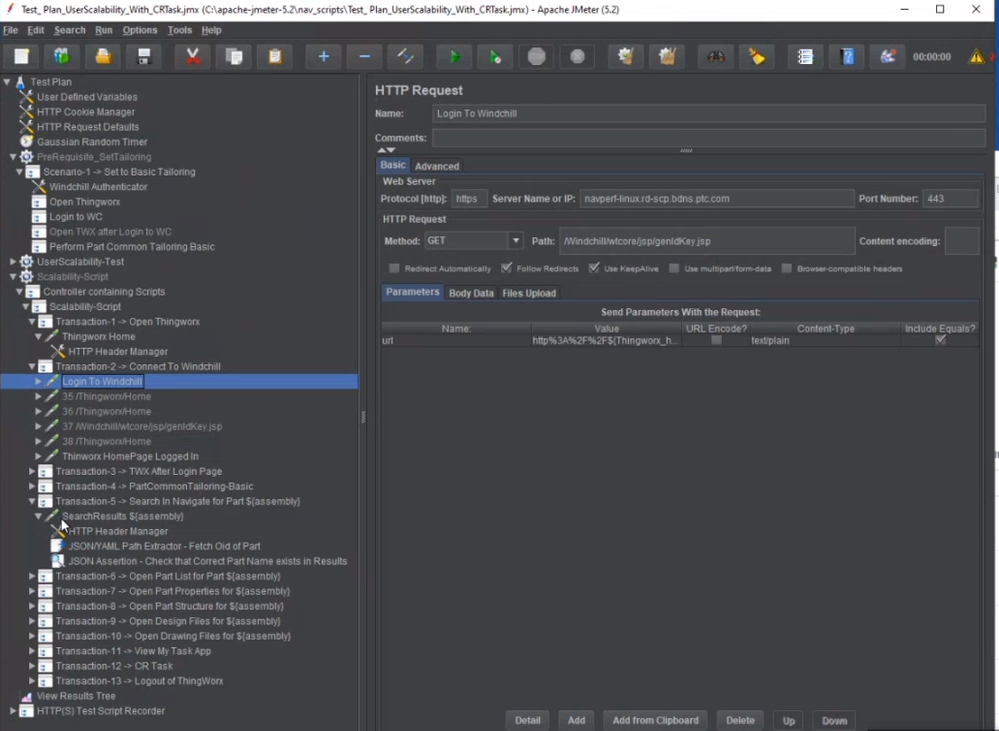Click the Stop test icon
The image size is (999, 731).
tap(536, 57)
